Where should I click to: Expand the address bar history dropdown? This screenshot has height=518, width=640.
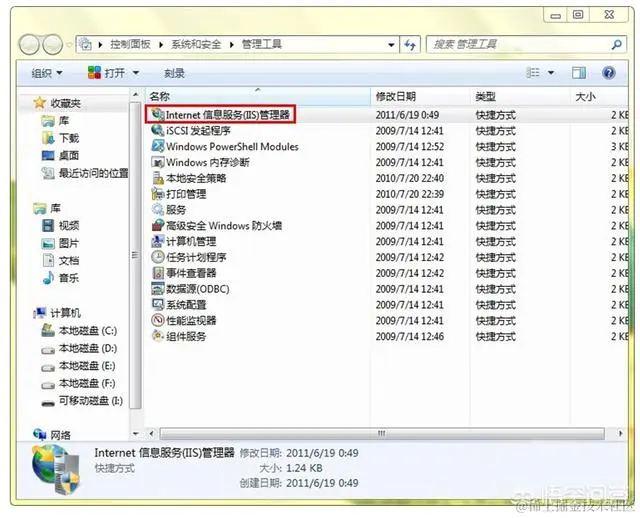click(x=391, y=44)
